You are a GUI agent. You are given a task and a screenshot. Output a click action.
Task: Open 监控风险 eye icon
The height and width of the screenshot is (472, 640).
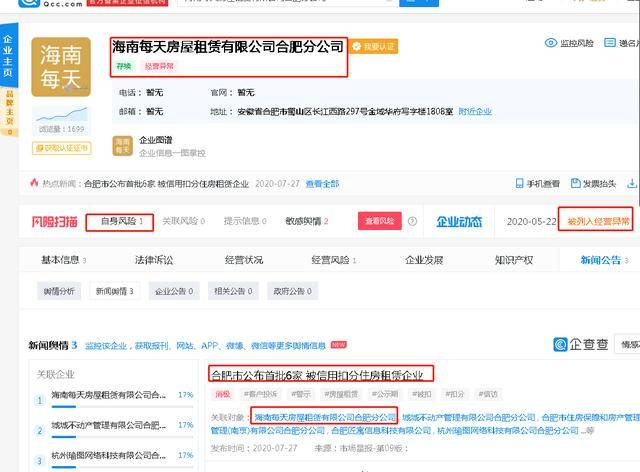551,43
